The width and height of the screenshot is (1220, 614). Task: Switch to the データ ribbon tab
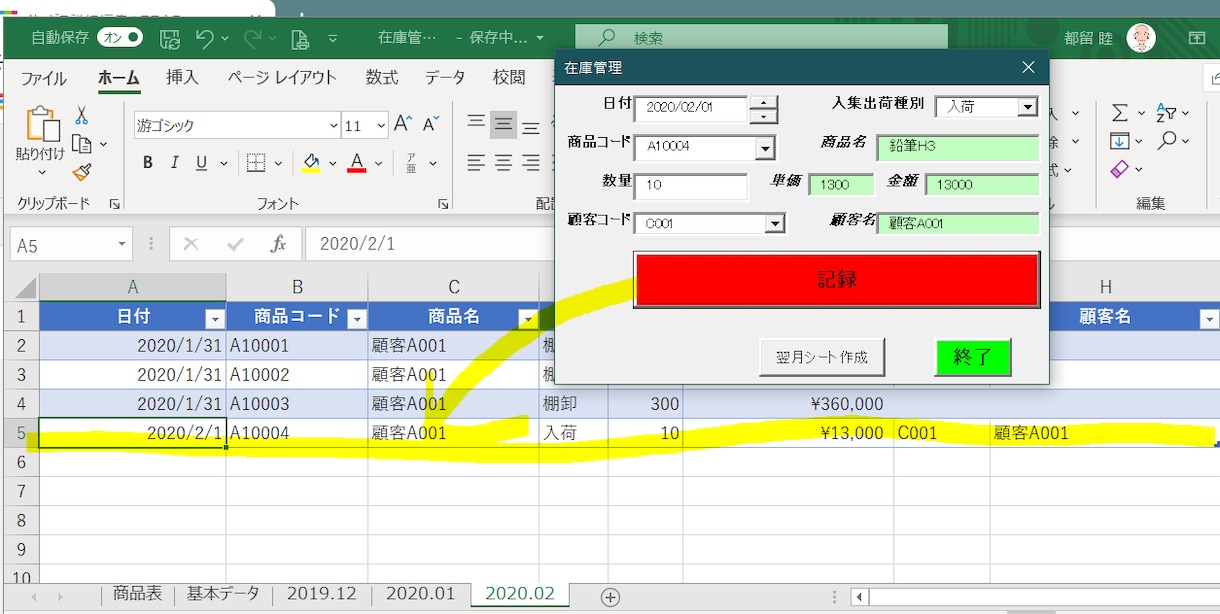pyautogui.click(x=445, y=78)
